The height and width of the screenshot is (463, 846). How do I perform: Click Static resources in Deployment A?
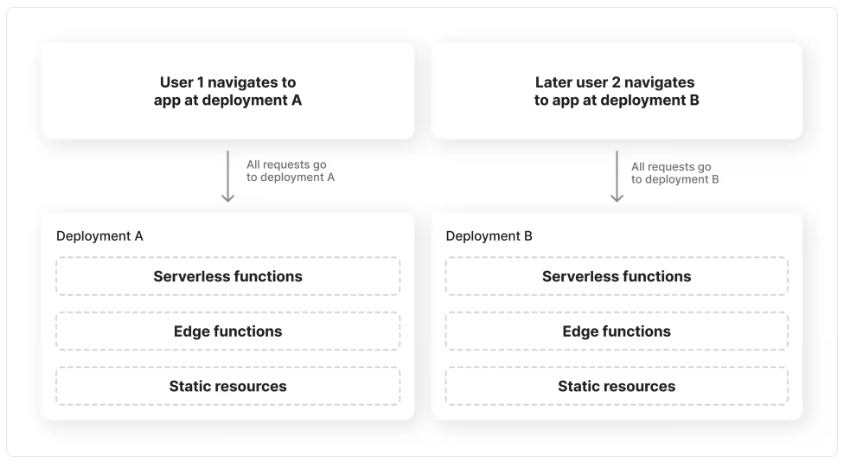228,386
